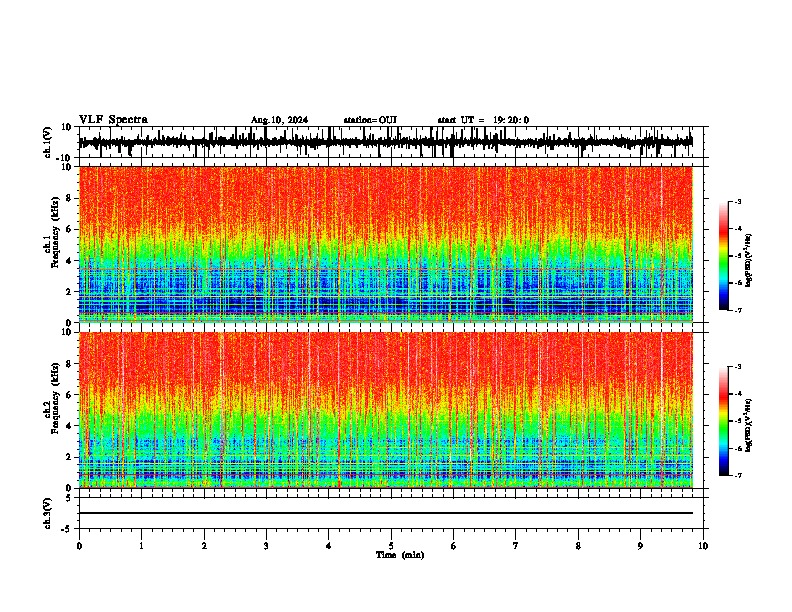Select the "Time (min)" axis label
The image size is (792, 612).
[x=400, y=555]
